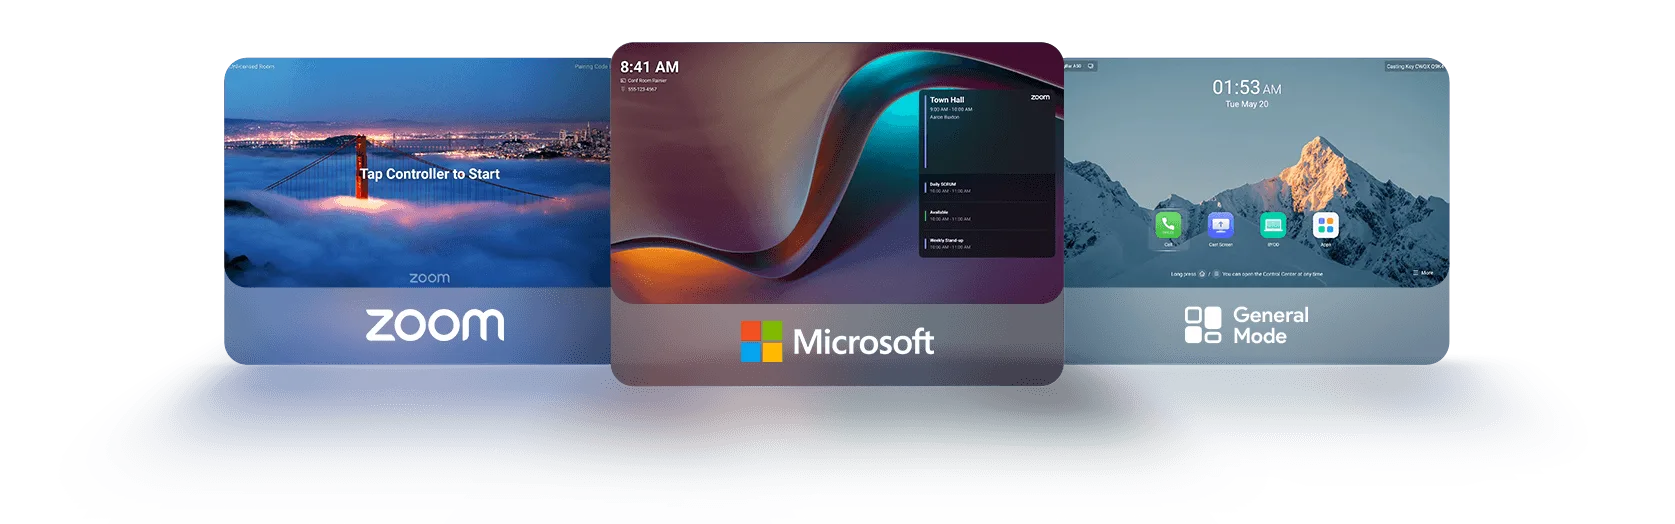The width and height of the screenshot is (1675, 524).
Task: Click the Casting Key code label
Action: click(x=1414, y=67)
